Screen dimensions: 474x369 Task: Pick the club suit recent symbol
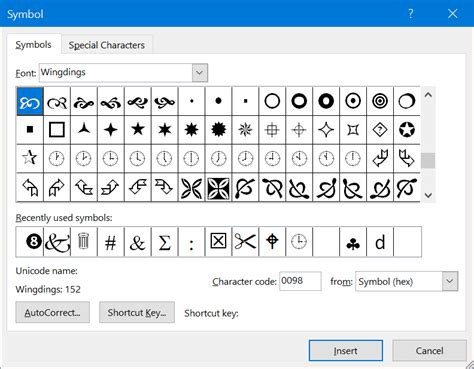[x=353, y=241]
